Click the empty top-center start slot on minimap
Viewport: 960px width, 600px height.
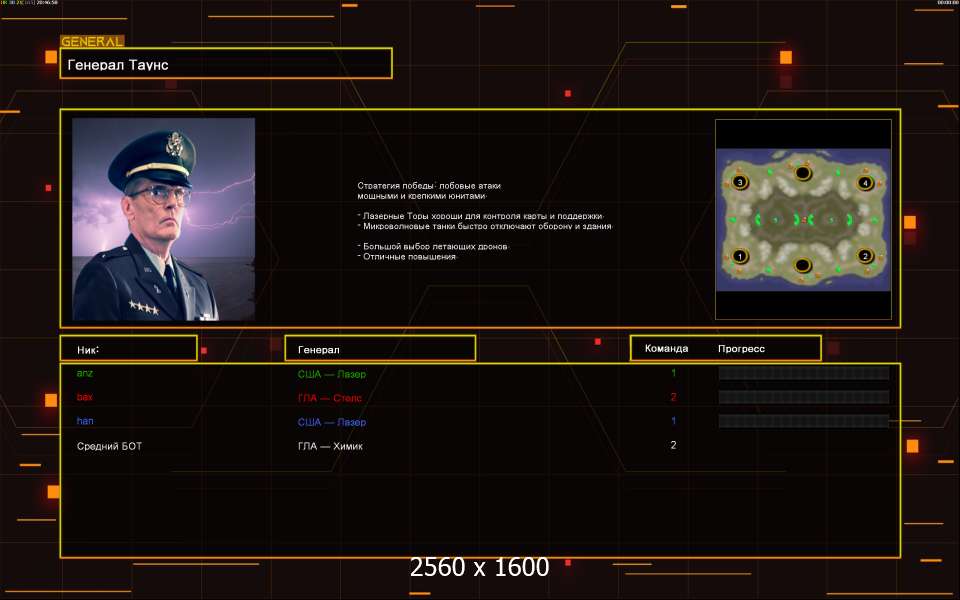tap(802, 174)
